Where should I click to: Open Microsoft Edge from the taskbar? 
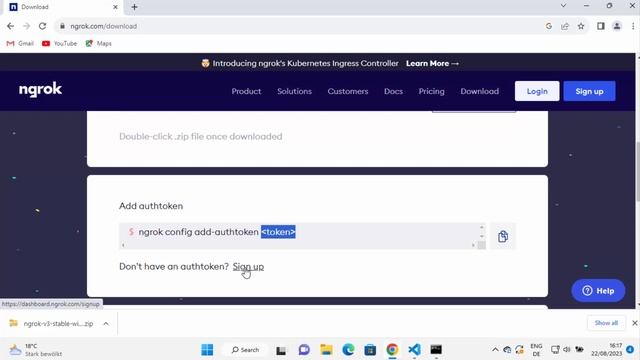pos(348,350)
